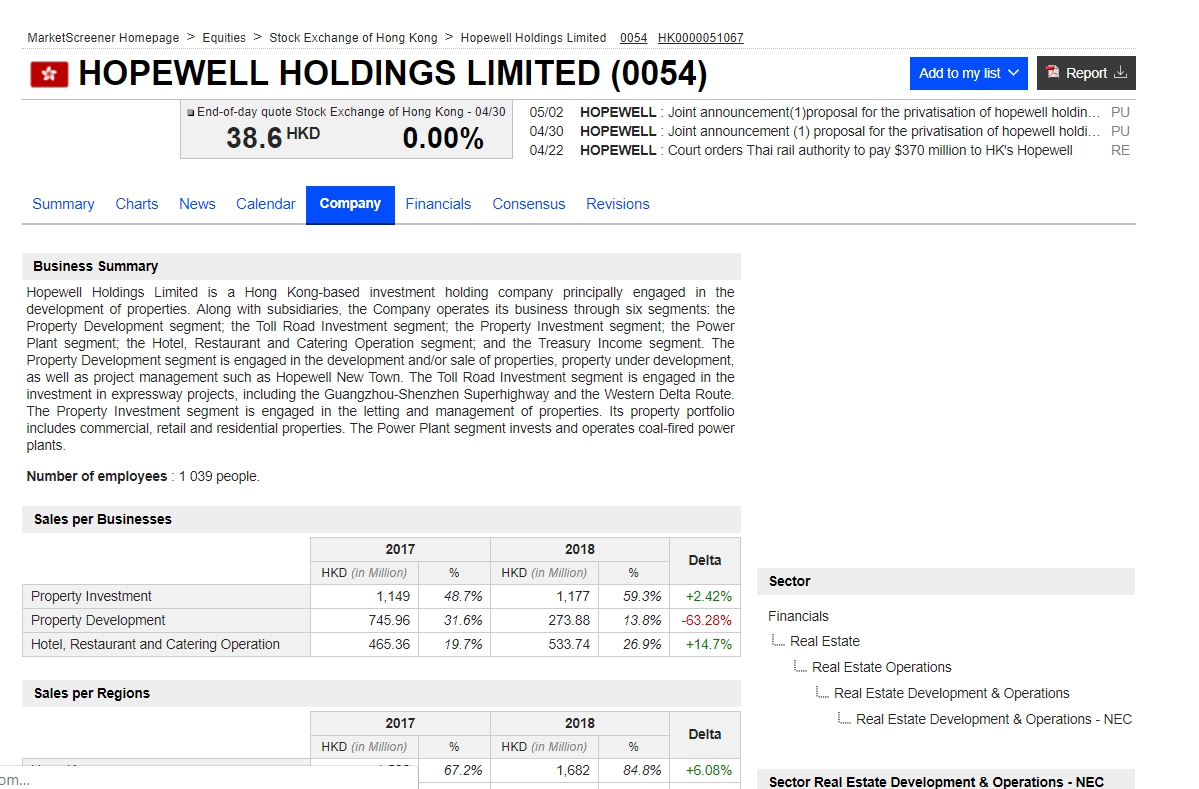Click the small square icon before End-of-day quote
This screenshot has height=789, width=1199.
click(x=190, y=112)
